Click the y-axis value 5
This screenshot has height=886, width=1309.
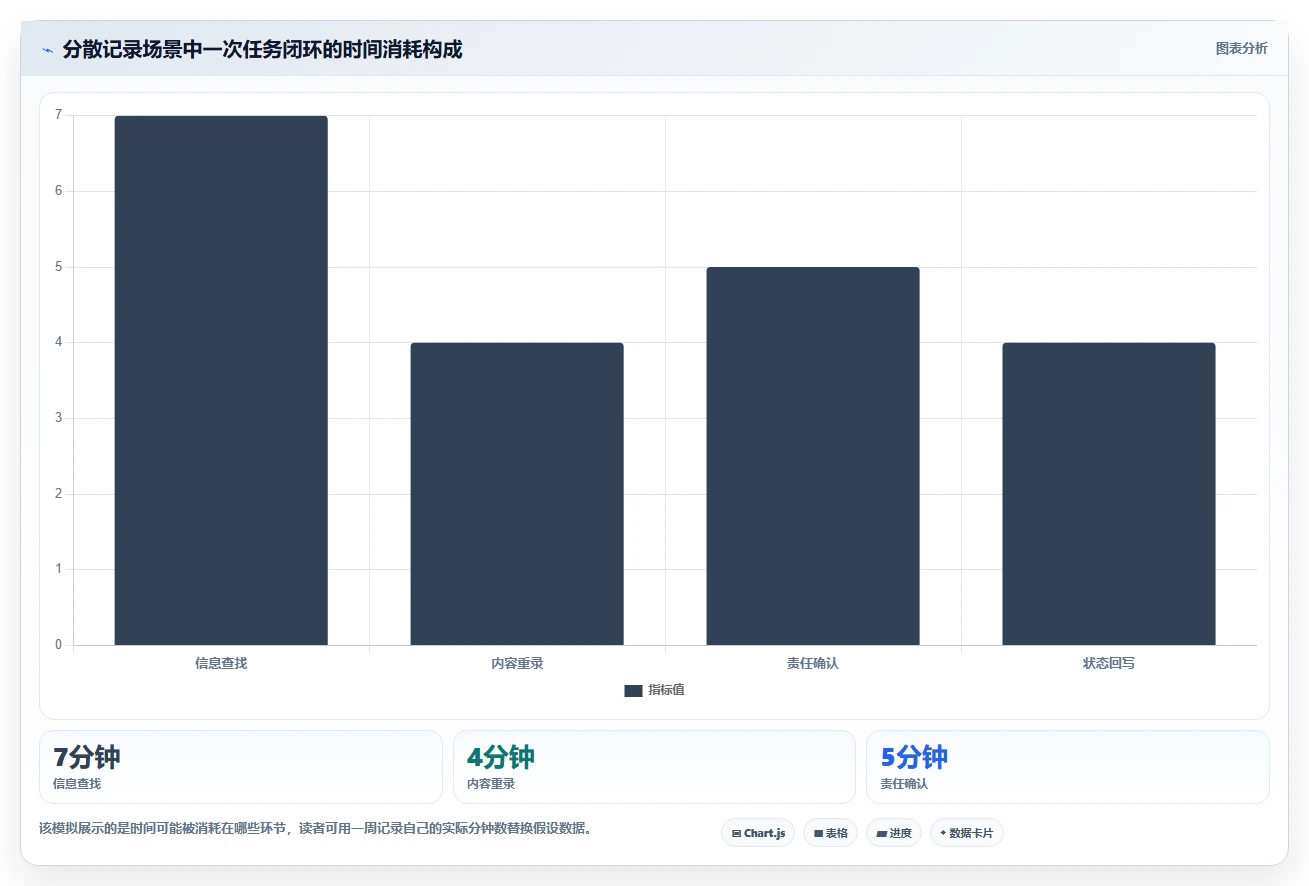point(58,267)
